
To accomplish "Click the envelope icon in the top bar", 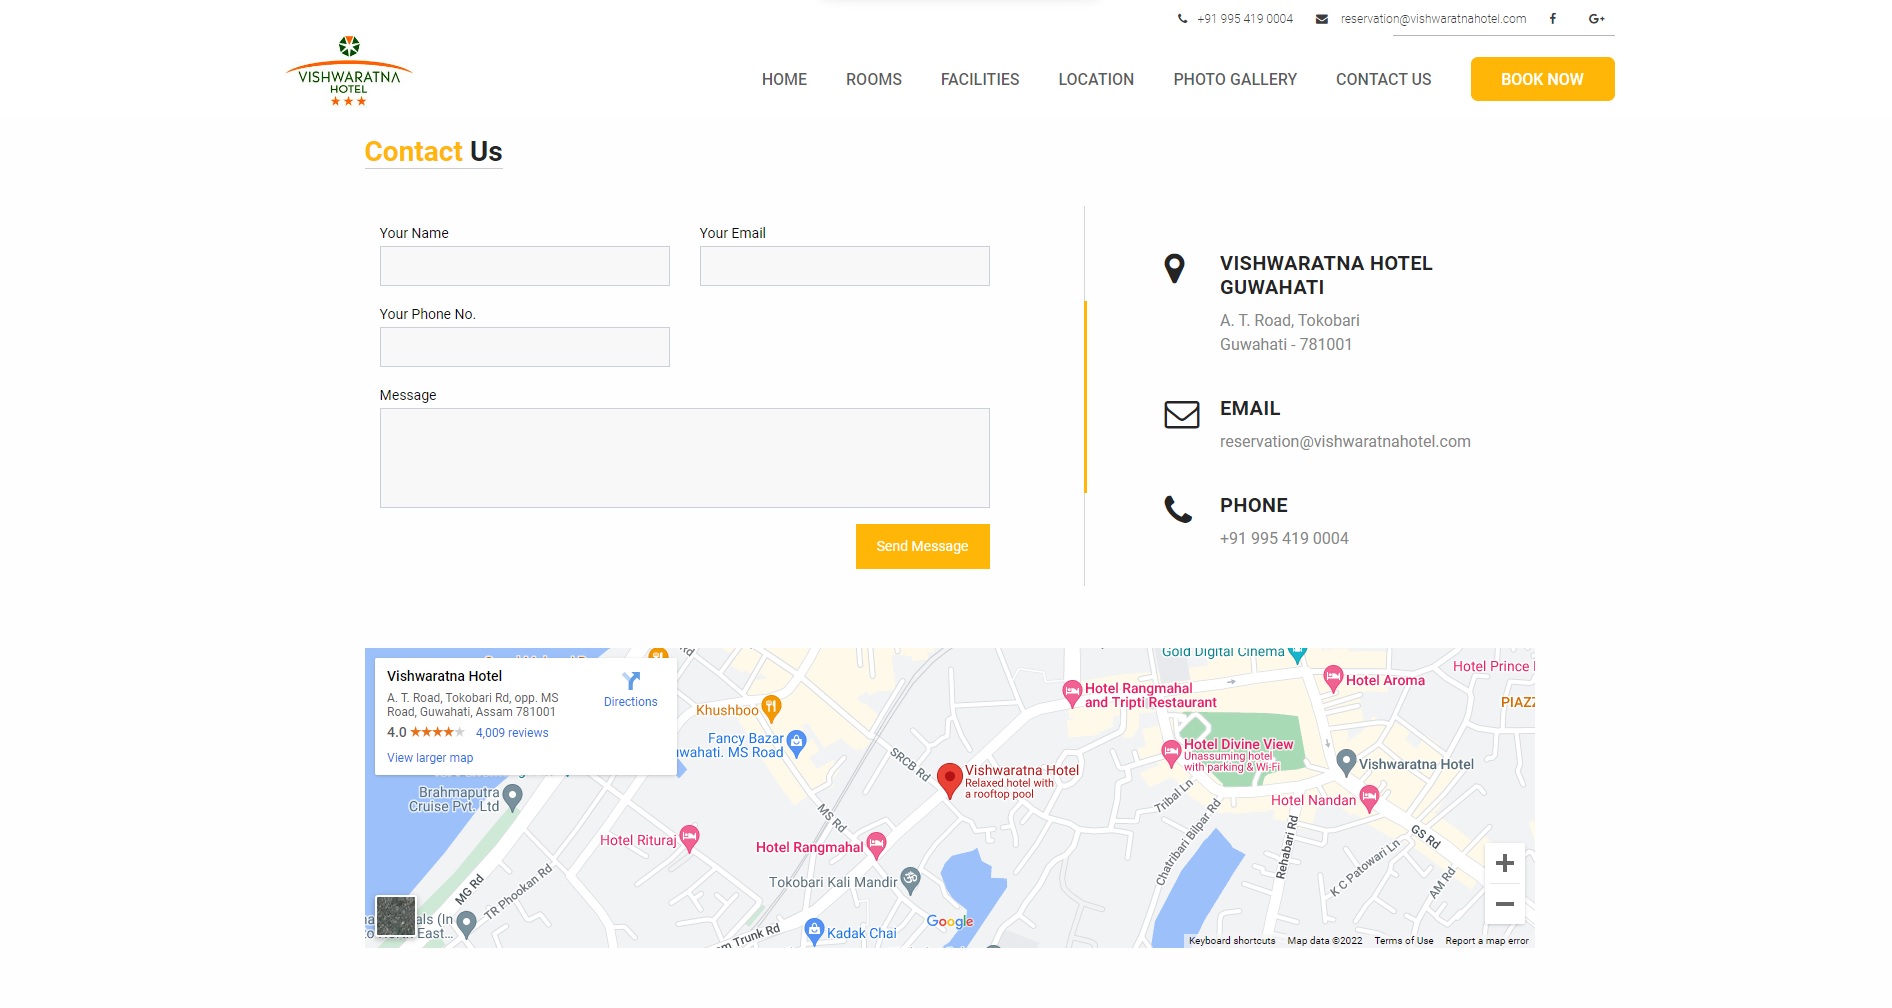I will [1322, 19].
